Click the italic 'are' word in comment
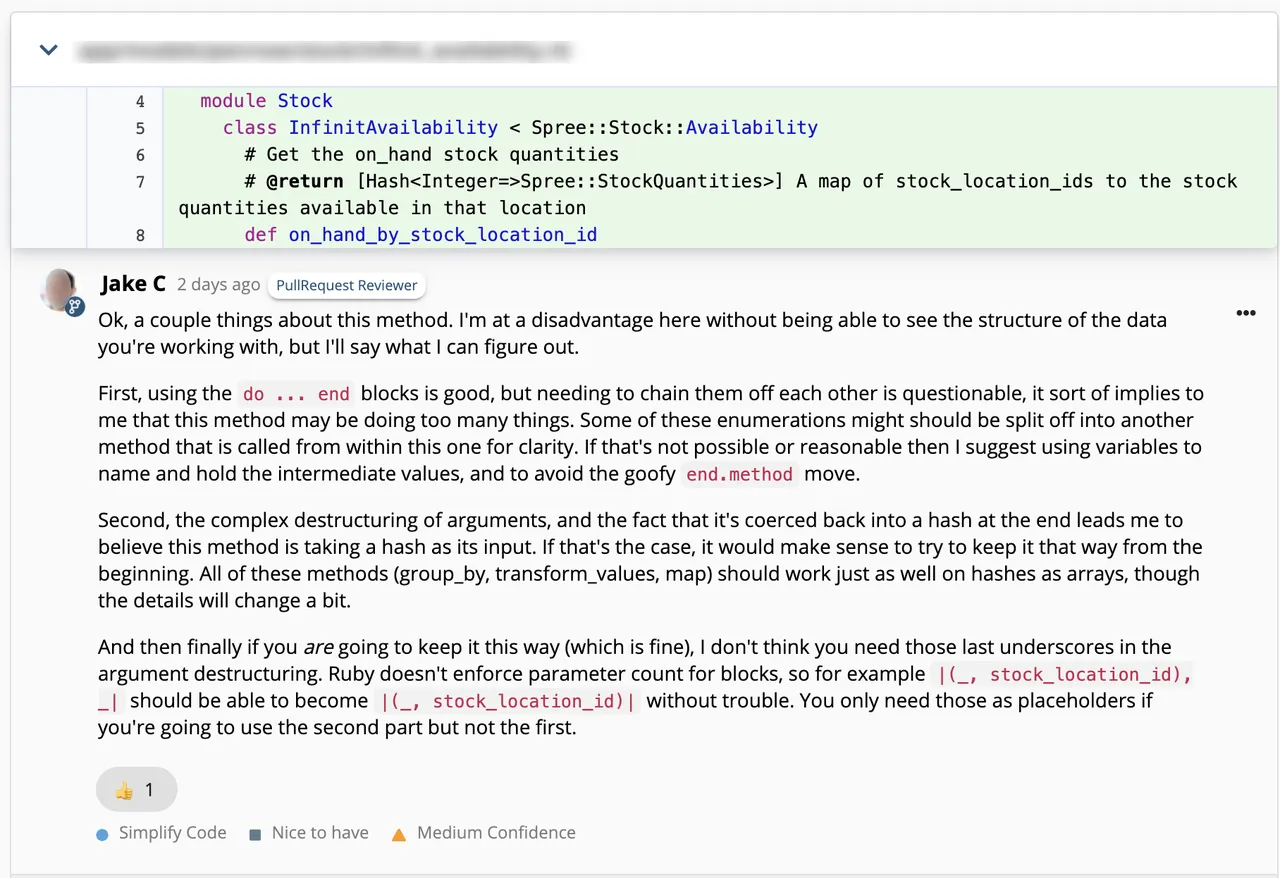 pyautogui.click(x=318, y=648)
